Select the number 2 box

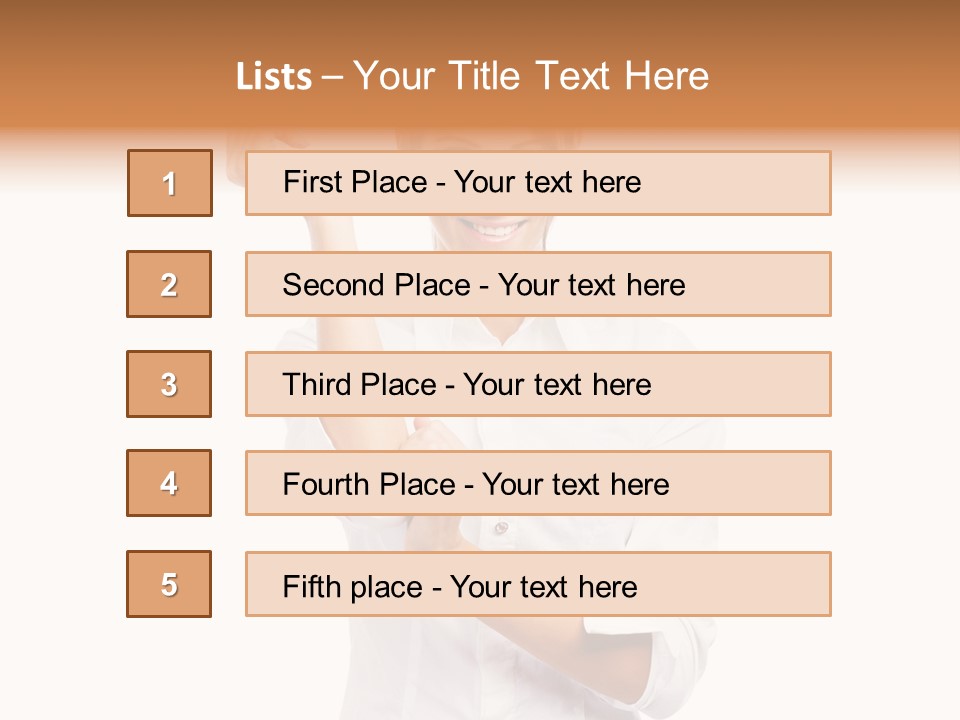tap(169, 284)
